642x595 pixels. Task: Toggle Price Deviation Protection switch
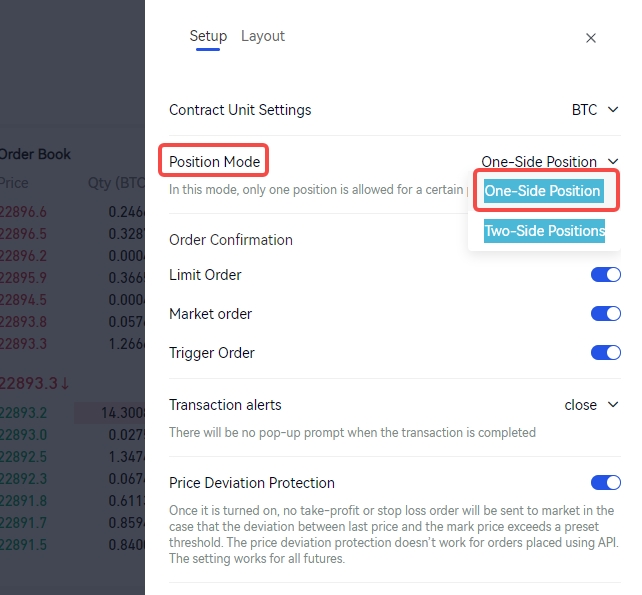[x=606, y=483]
